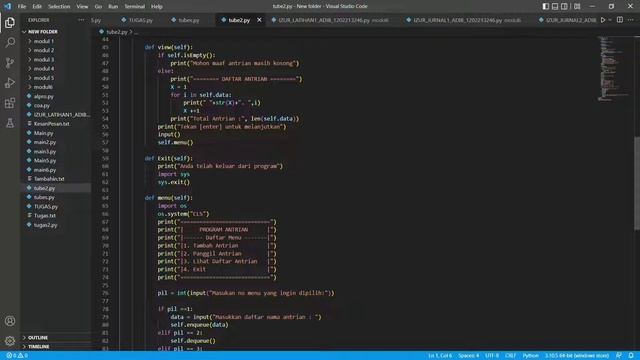Select Python interpreter version in status bar
640x360 pixels.
tap(577, 356)
